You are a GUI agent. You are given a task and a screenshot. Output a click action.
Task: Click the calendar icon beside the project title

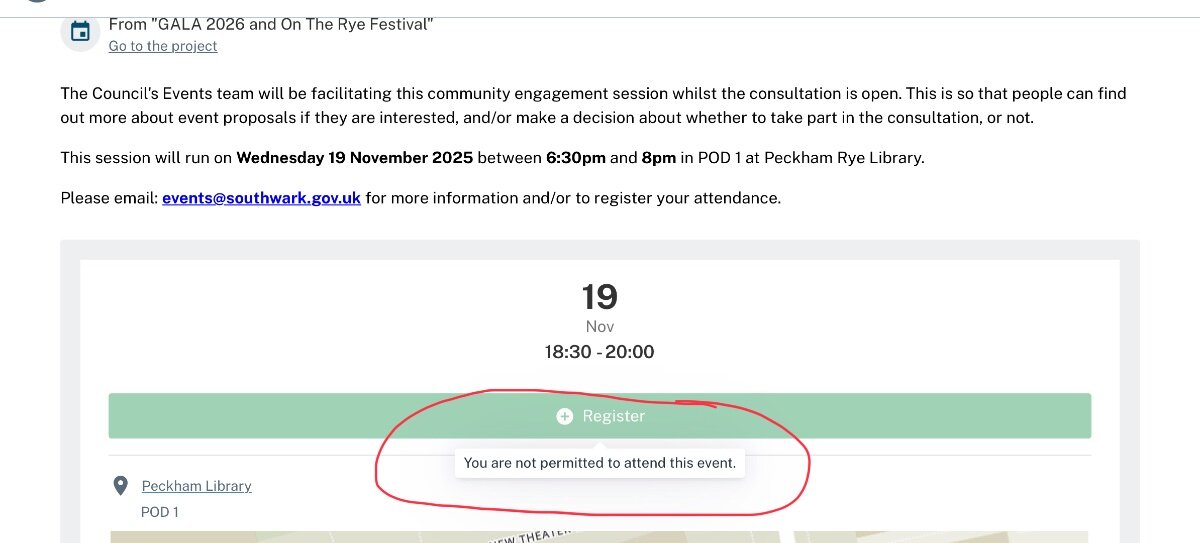click(x=80, y=32)
